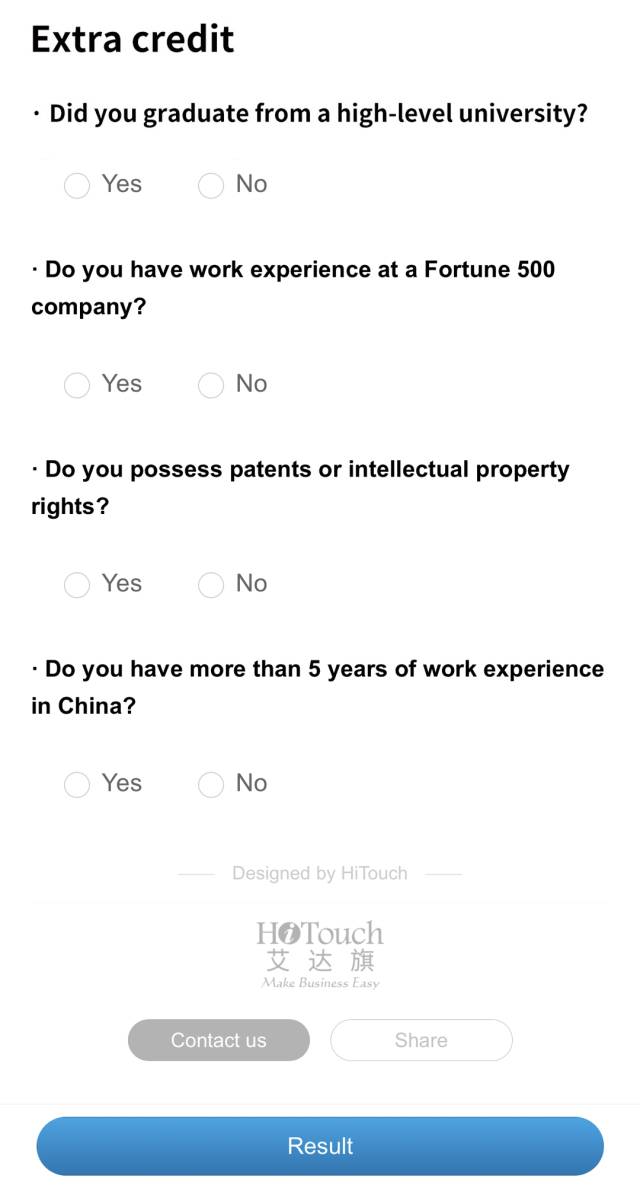This screenshot has width=640, height=1188.
Task: Click the Contact us button
Action: tap(219, 1040)
